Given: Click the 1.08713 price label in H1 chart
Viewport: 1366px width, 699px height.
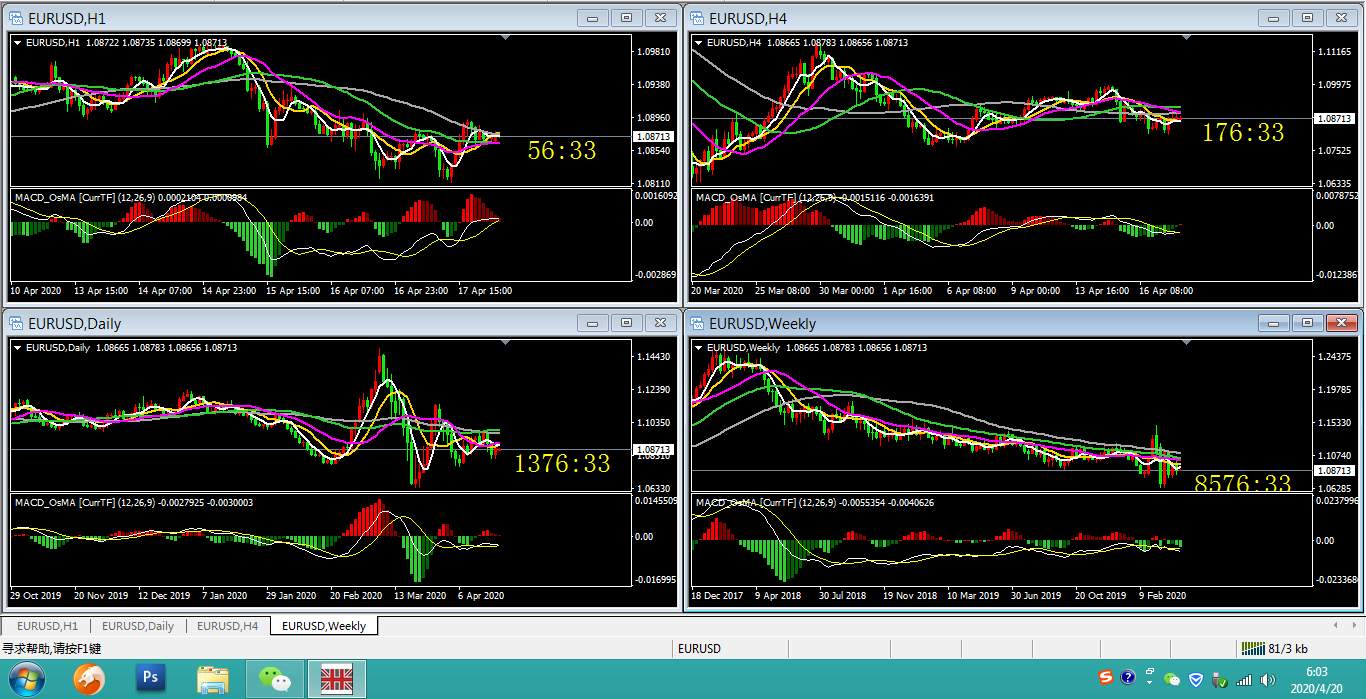Looking at the screenshot, I should (654, 136).
